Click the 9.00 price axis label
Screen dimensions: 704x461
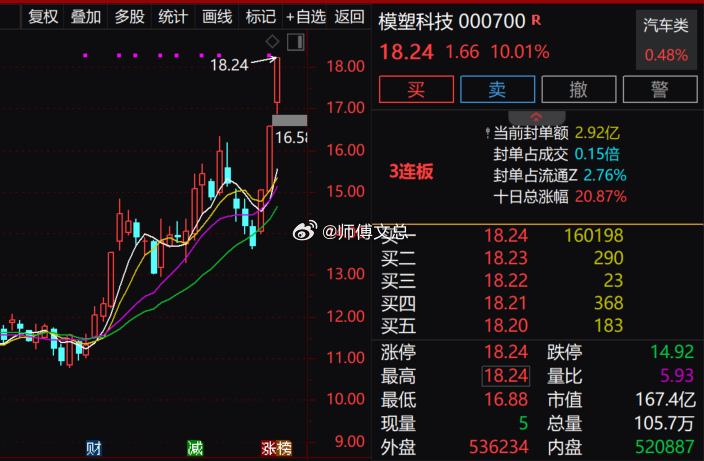[x=350, y=442]
